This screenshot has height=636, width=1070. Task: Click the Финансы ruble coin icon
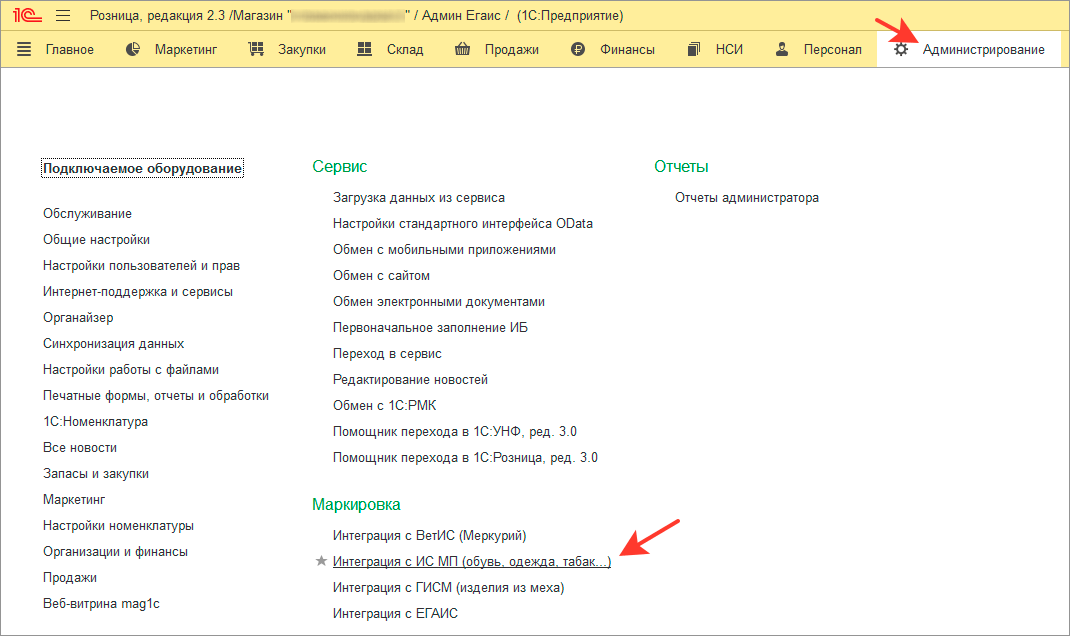tap(578, 49)
